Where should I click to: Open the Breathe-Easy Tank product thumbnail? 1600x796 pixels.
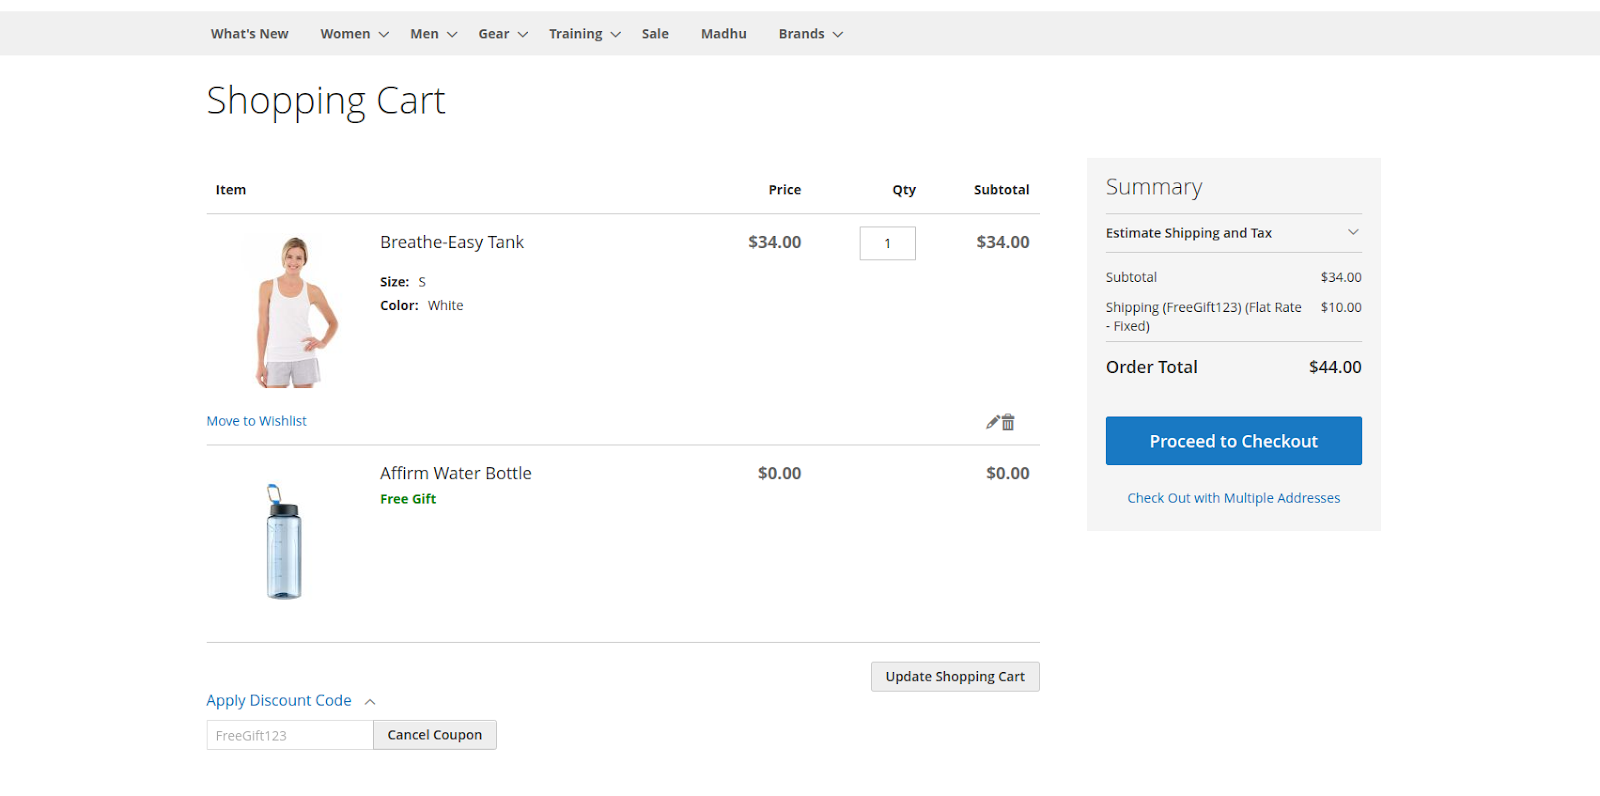293,312
